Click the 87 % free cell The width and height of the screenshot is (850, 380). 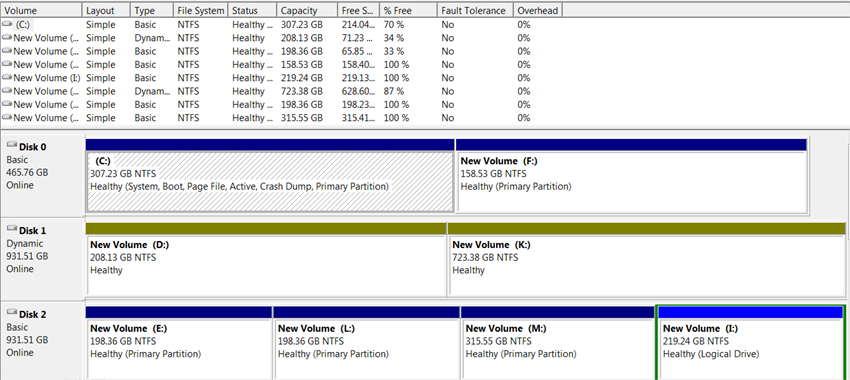coord(394,91)
